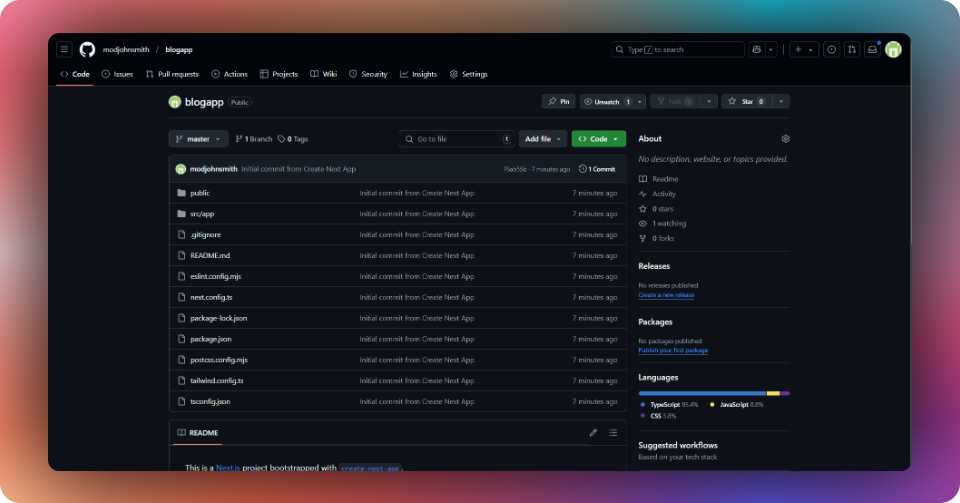Open the eslint.config.mjs file
Viewport: 960px width, 503px height.
(216, 276)
